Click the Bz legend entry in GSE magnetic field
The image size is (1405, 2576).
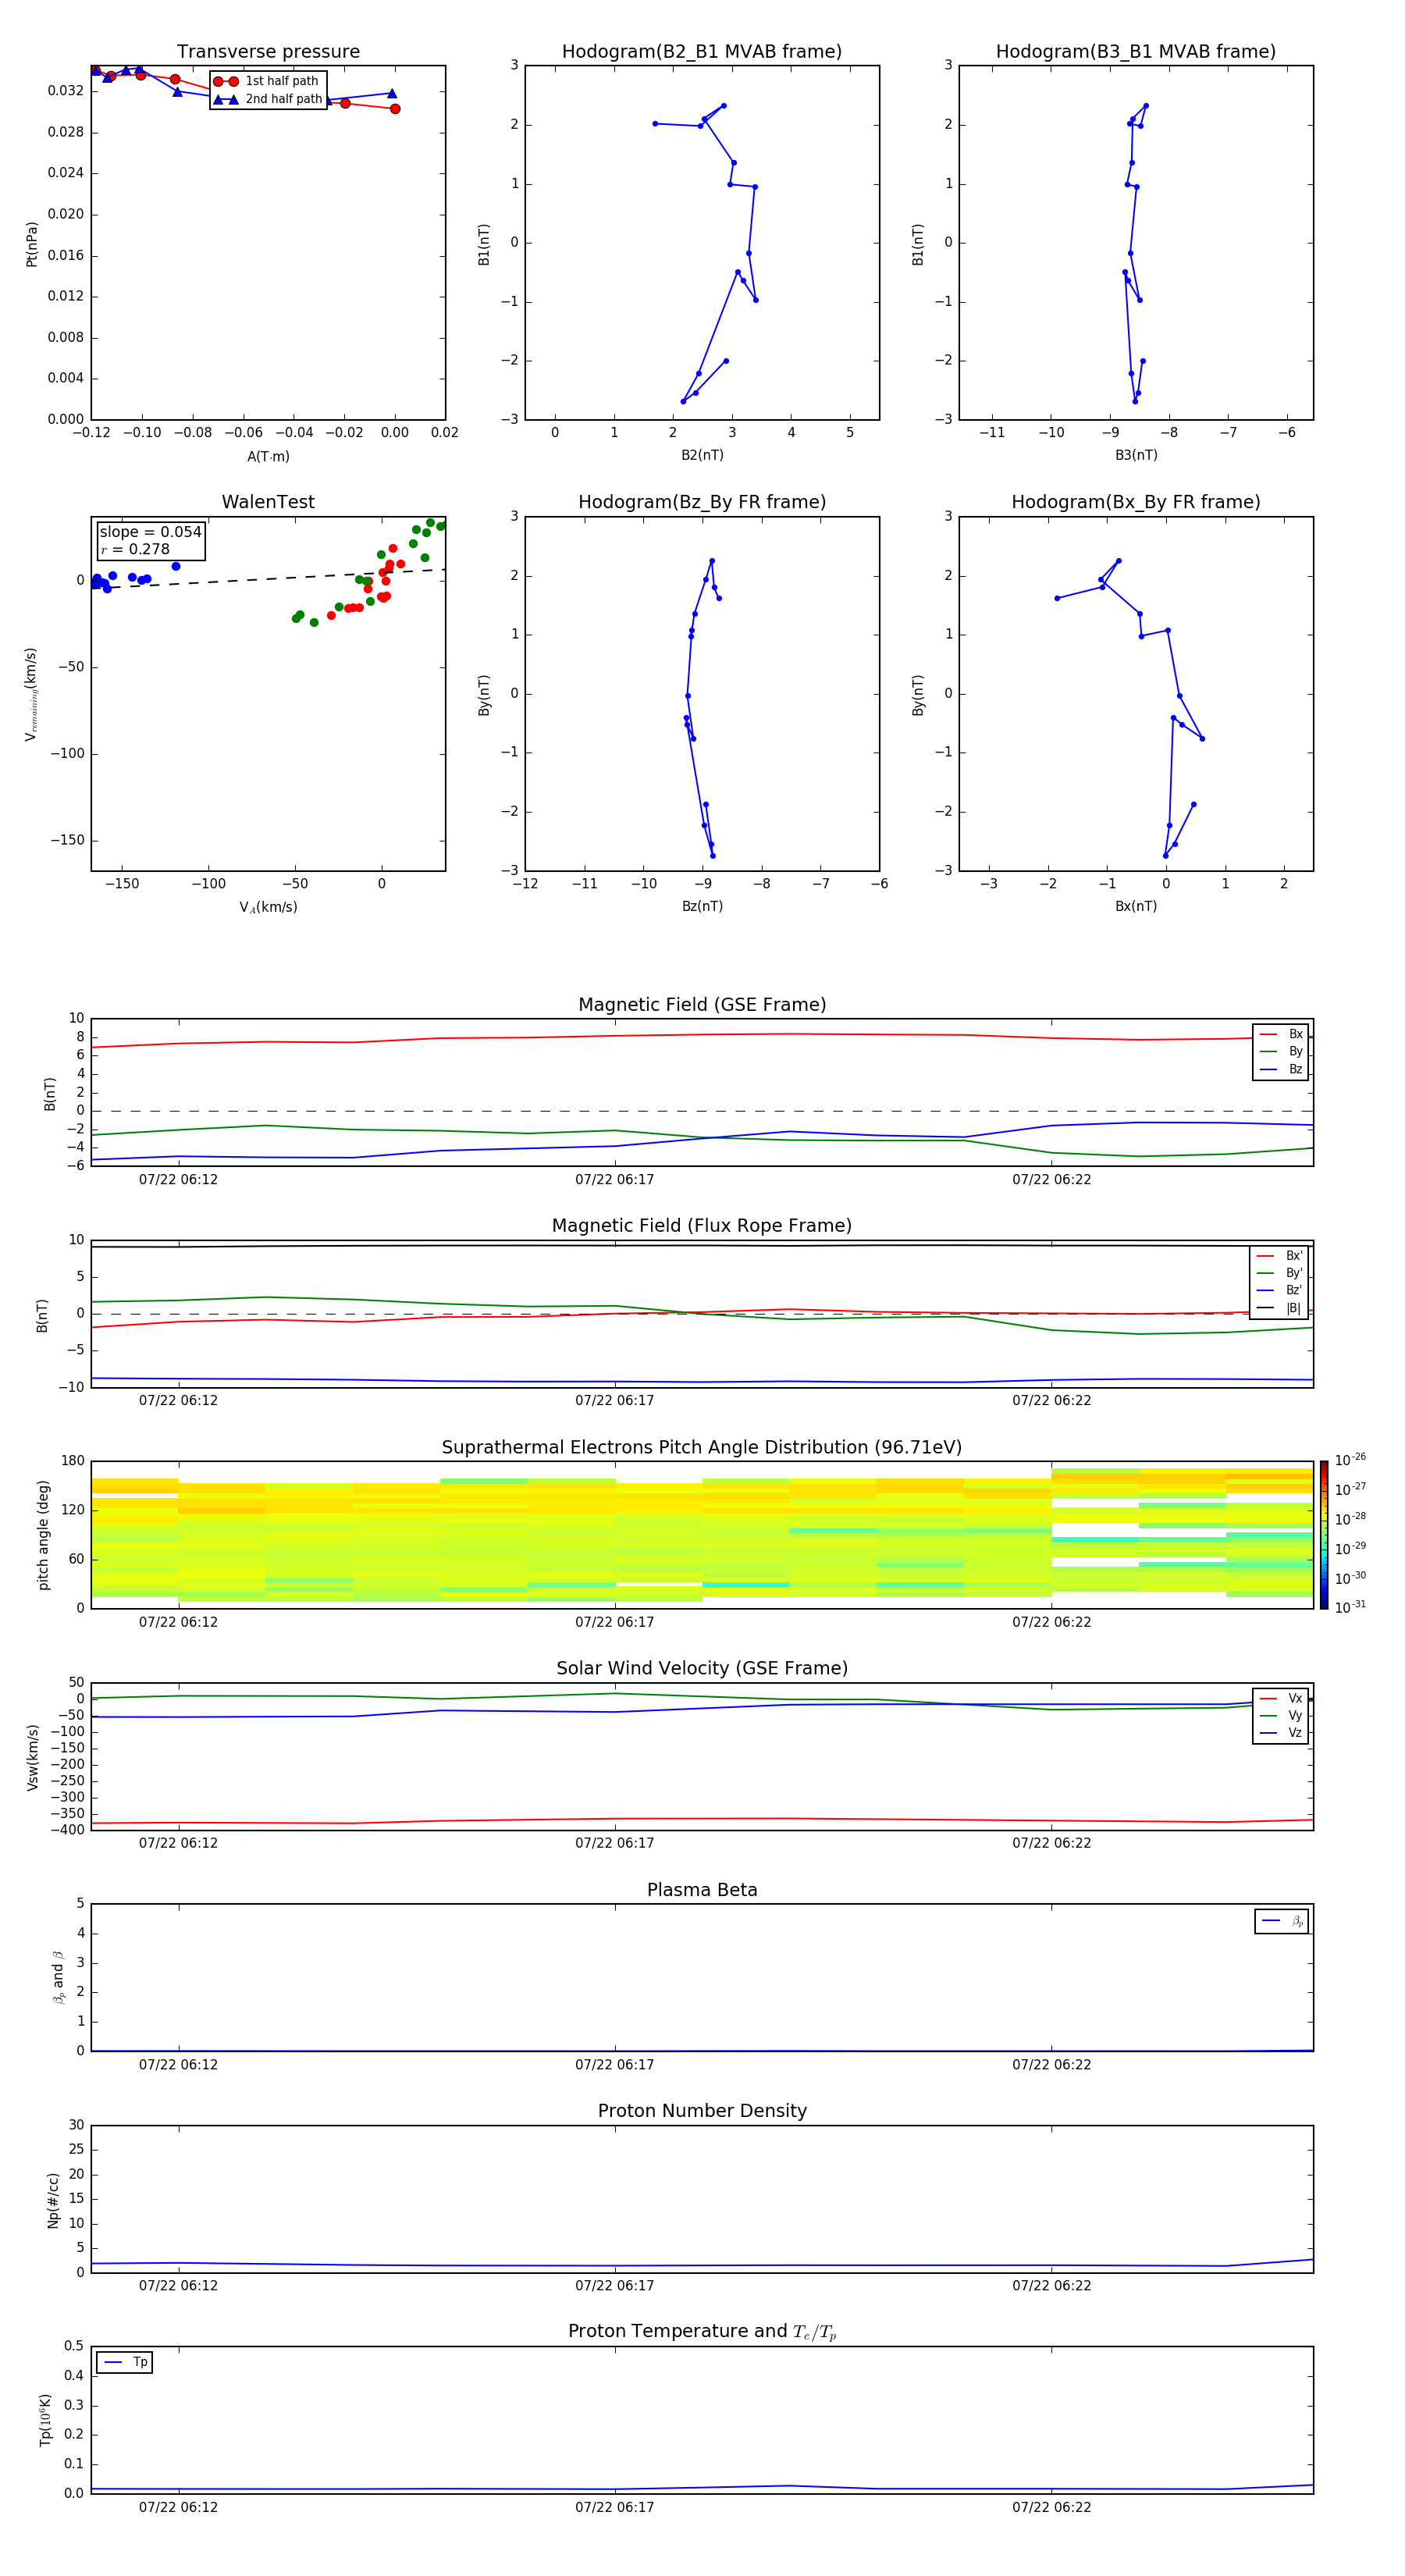[x=1281, y=1070]
